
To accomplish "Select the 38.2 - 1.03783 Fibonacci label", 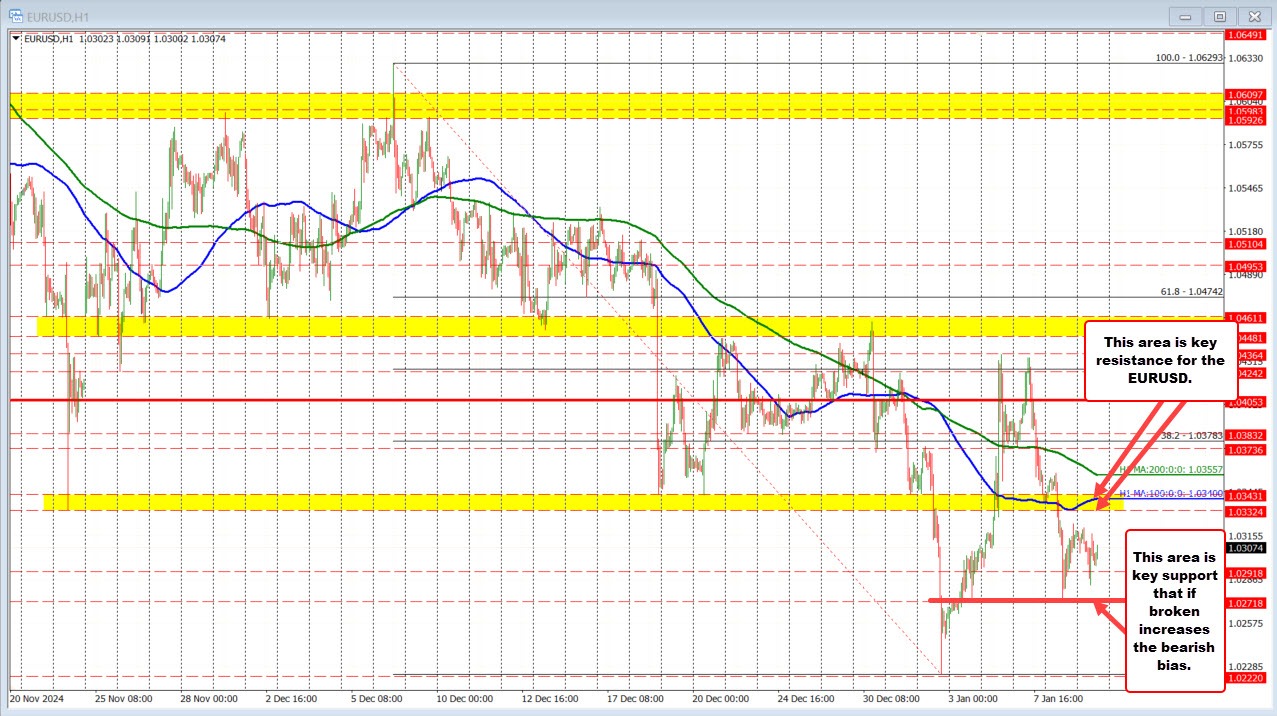I will click(1192, 435).
